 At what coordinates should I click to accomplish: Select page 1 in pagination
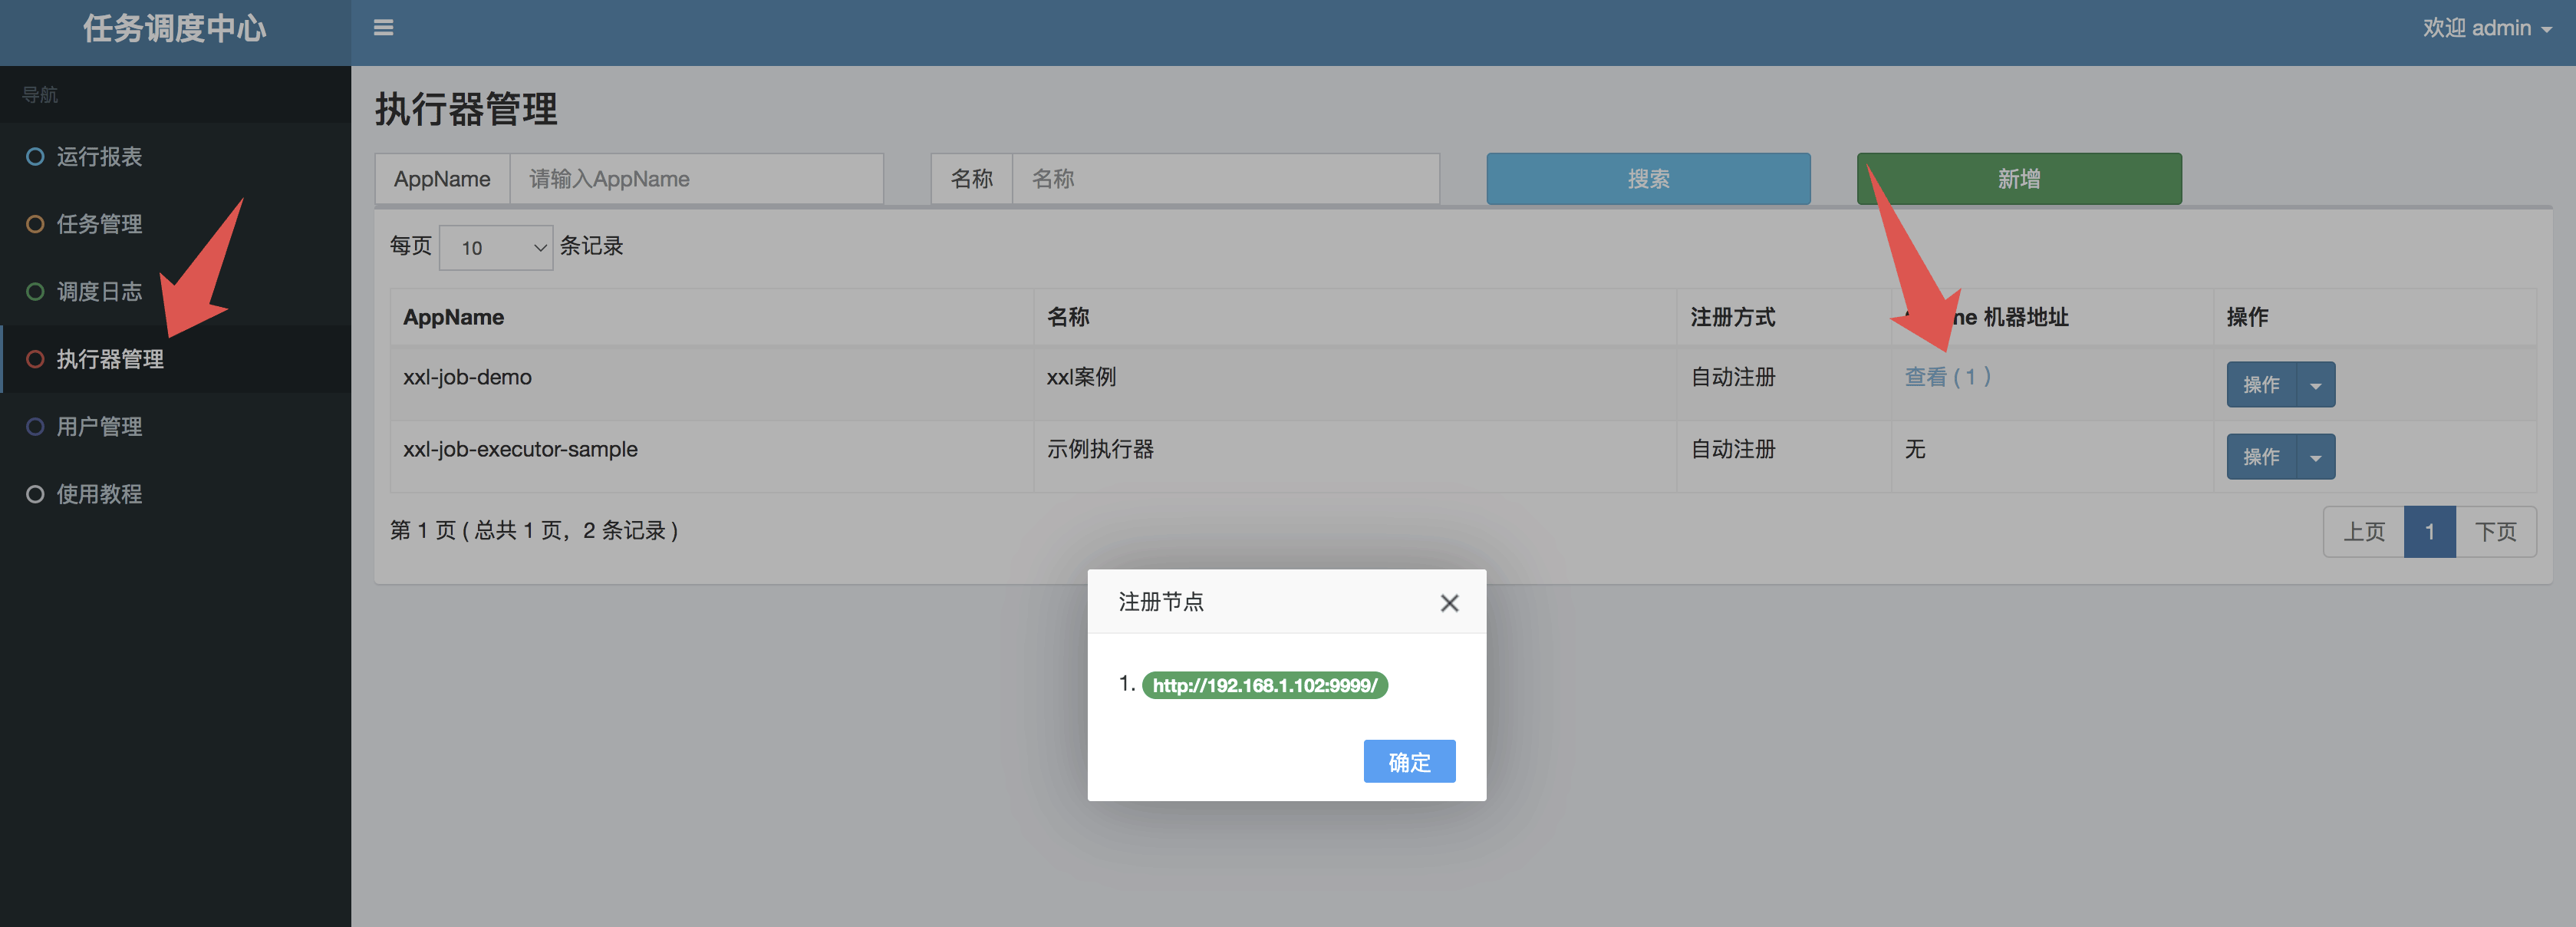(2429, 532)
